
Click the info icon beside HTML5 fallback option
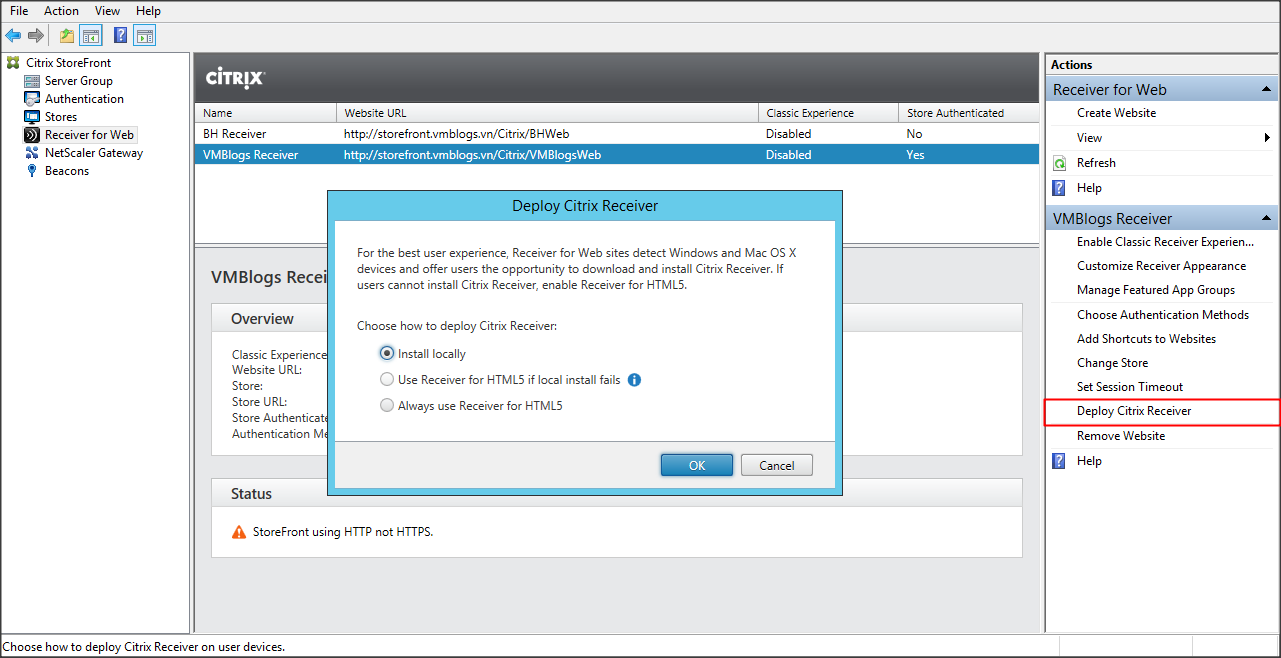pos(634,380)
